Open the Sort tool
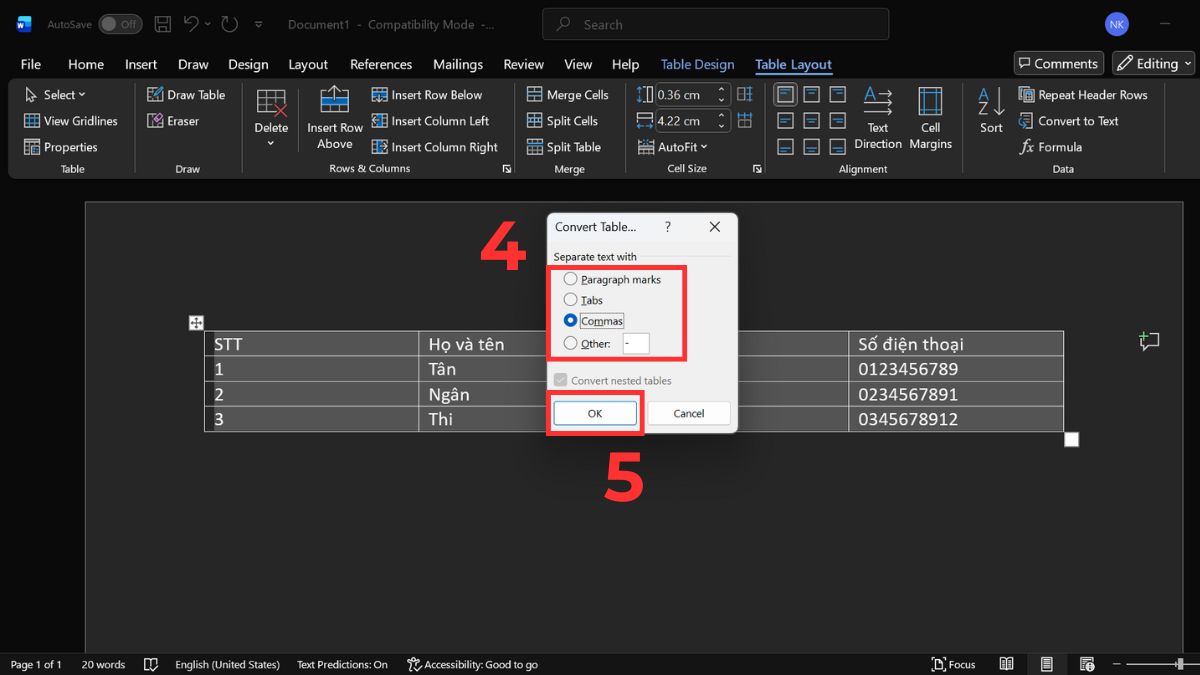Image resolution: width=1200 pixels, height=675 pixels. 991,110
